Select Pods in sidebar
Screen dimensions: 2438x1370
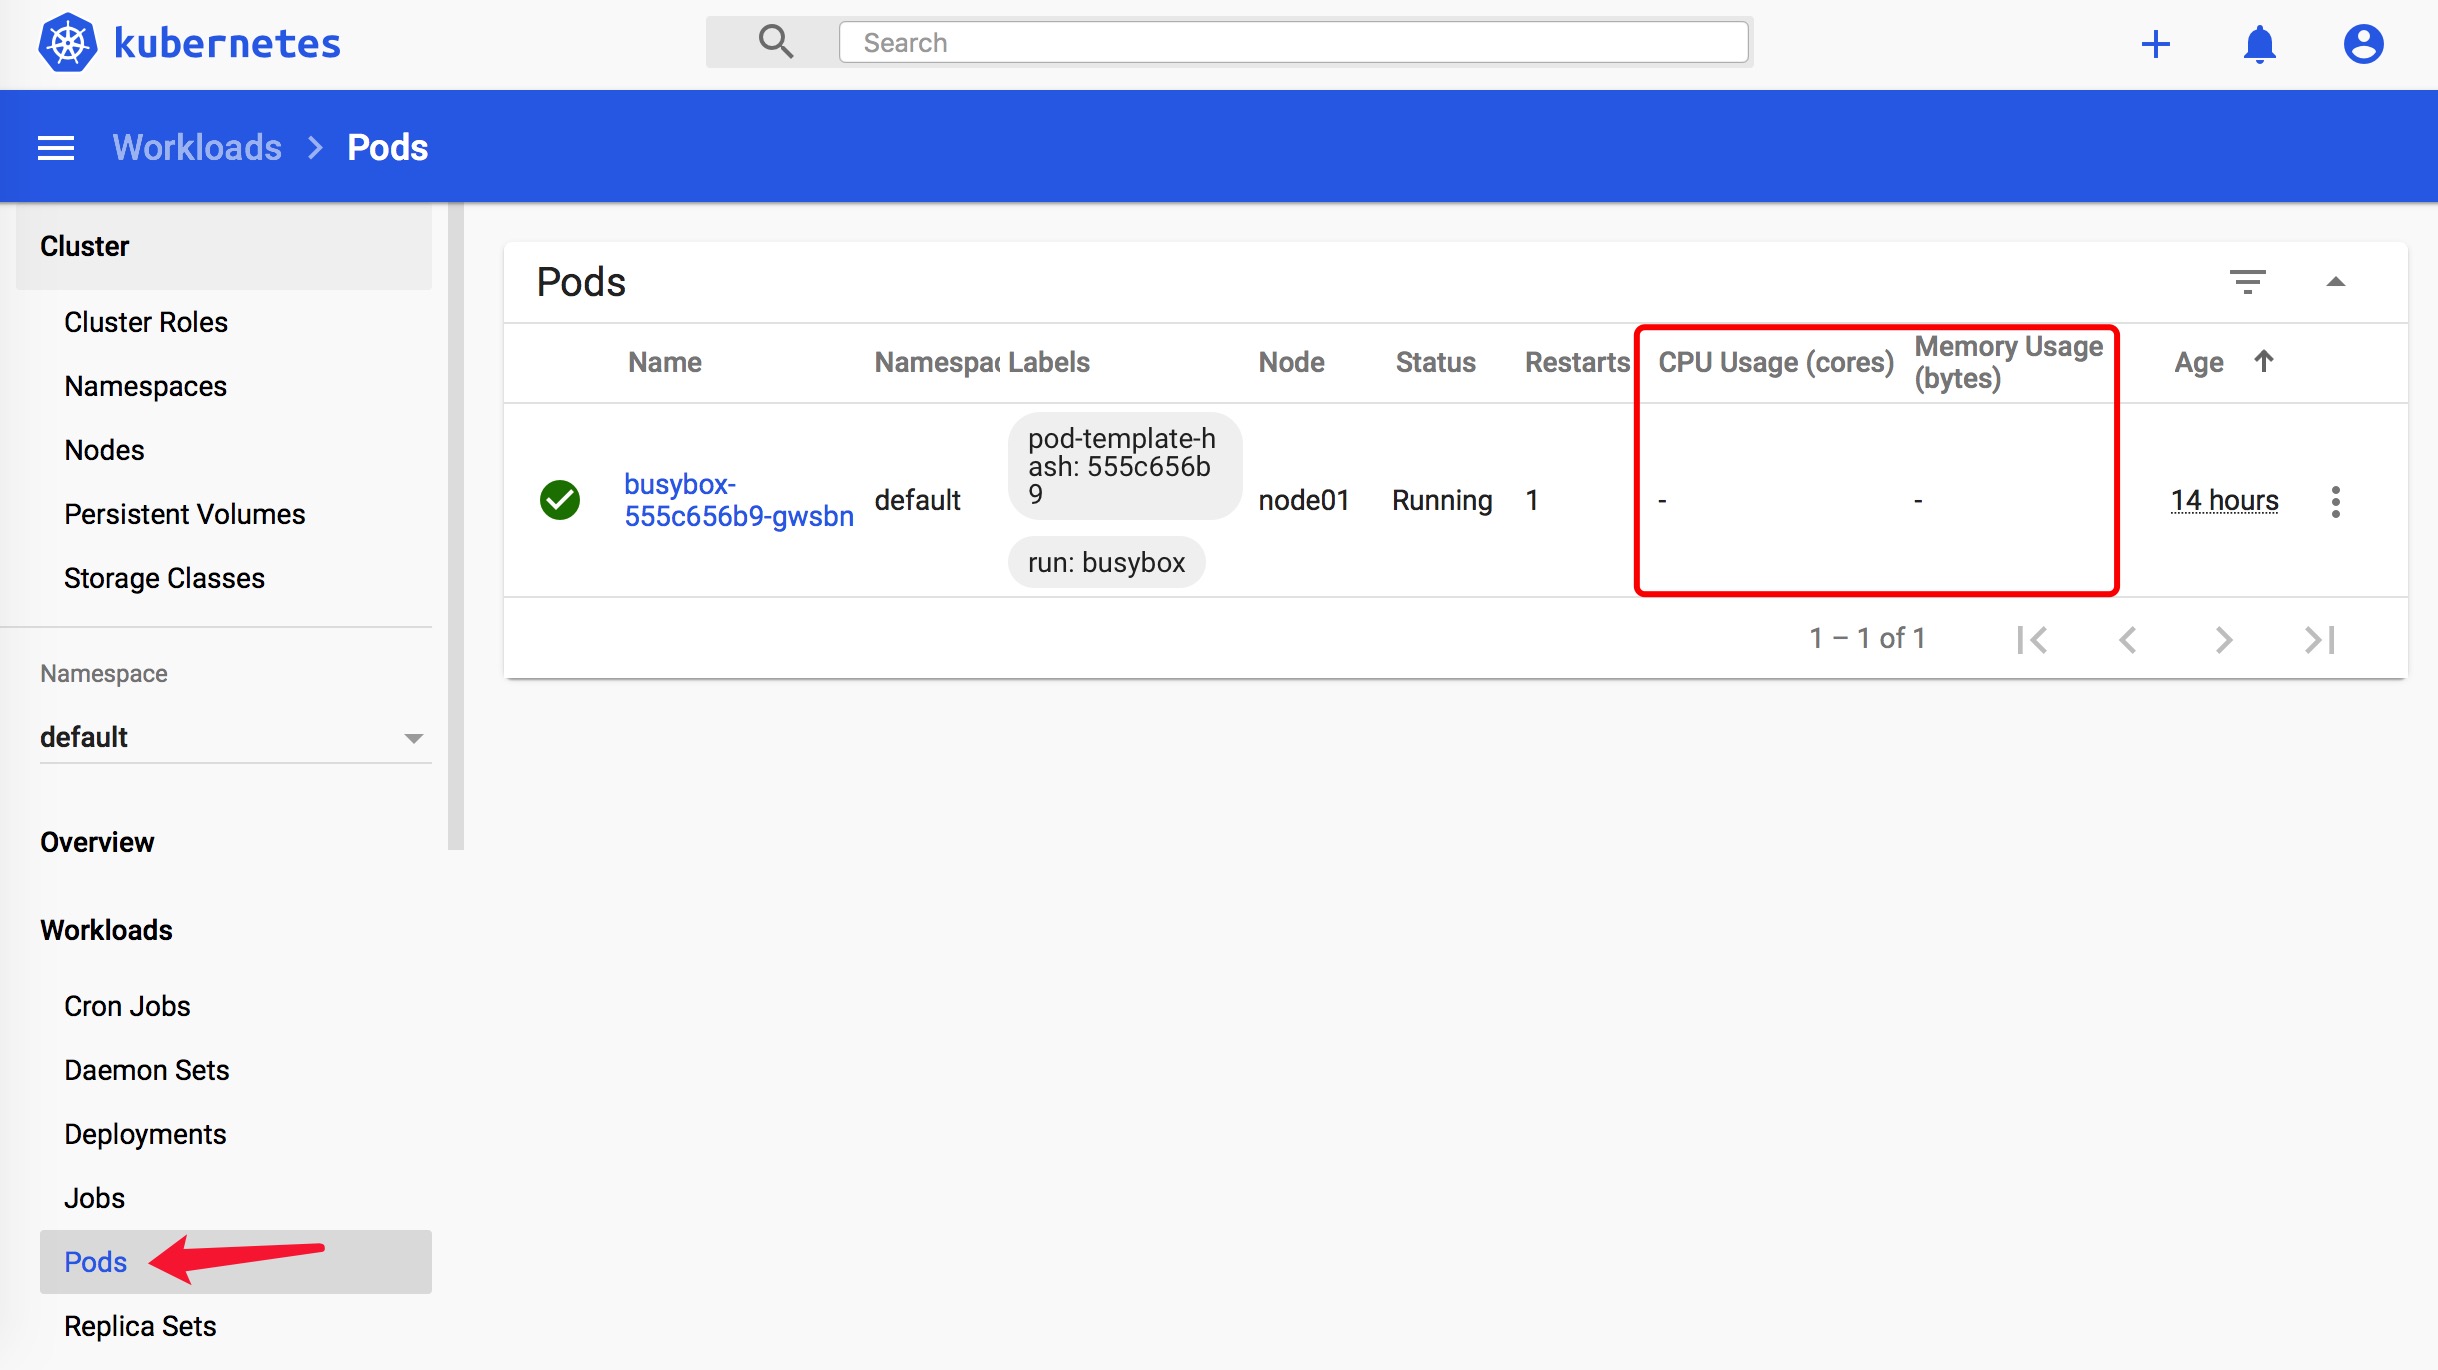pyautogui.click(x=236, y=1262)
